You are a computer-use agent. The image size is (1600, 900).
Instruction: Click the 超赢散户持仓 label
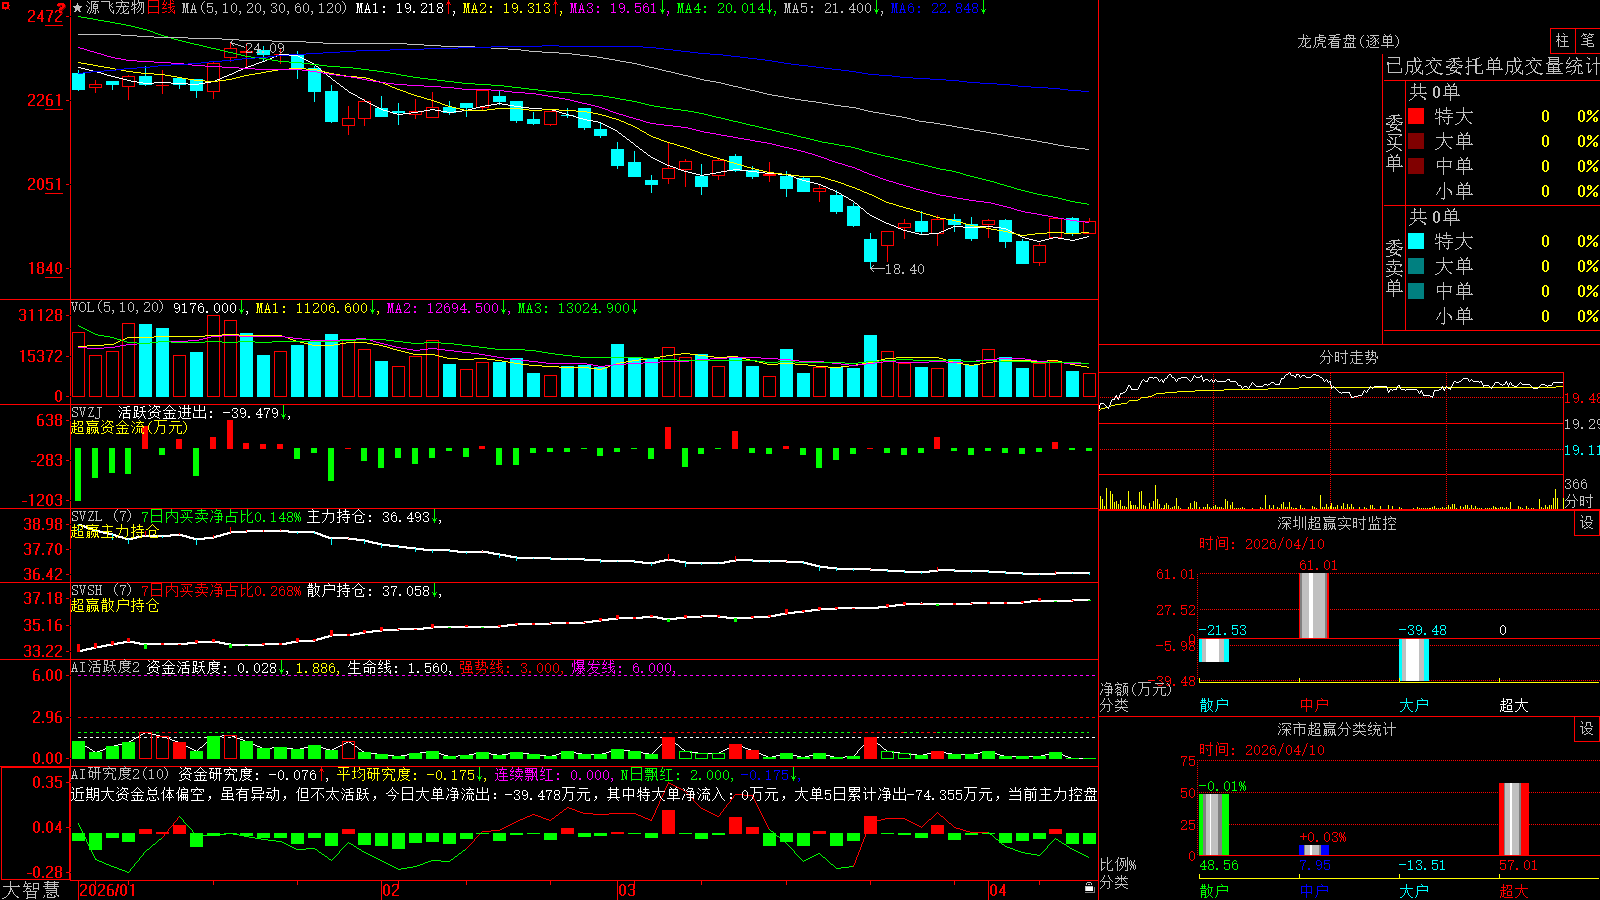[x=115, y=605]
